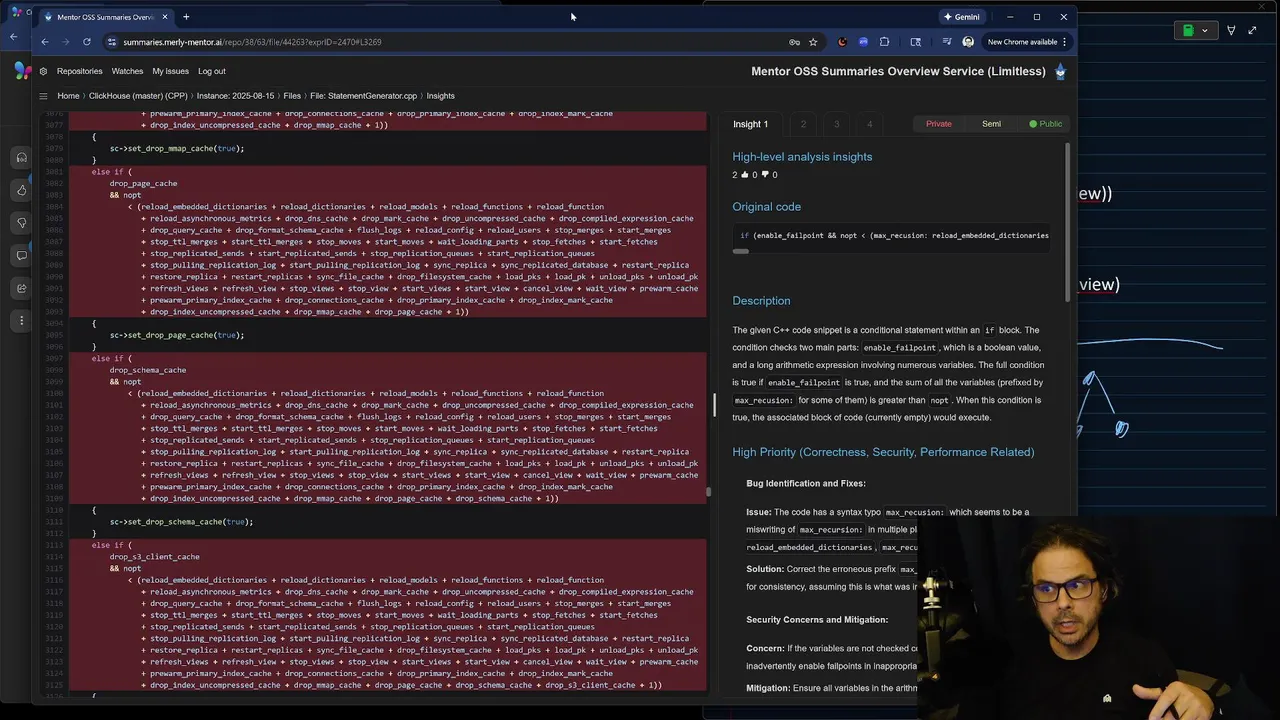Select the Insight 1 tab
Screen dimensions: 1280x720
751,124
